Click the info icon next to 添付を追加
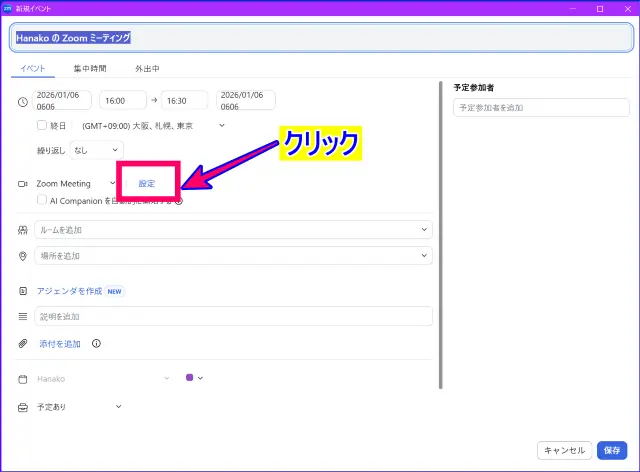The image size is (640, 472). [96, 343]
